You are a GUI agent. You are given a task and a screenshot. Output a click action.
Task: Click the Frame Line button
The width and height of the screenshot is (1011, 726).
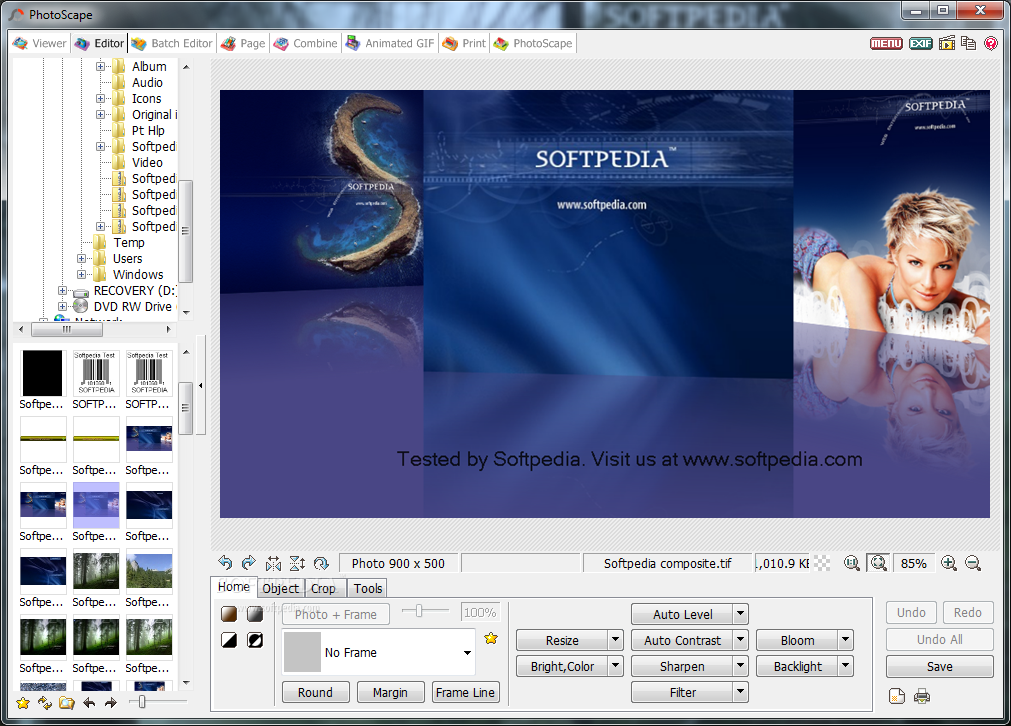465,692
